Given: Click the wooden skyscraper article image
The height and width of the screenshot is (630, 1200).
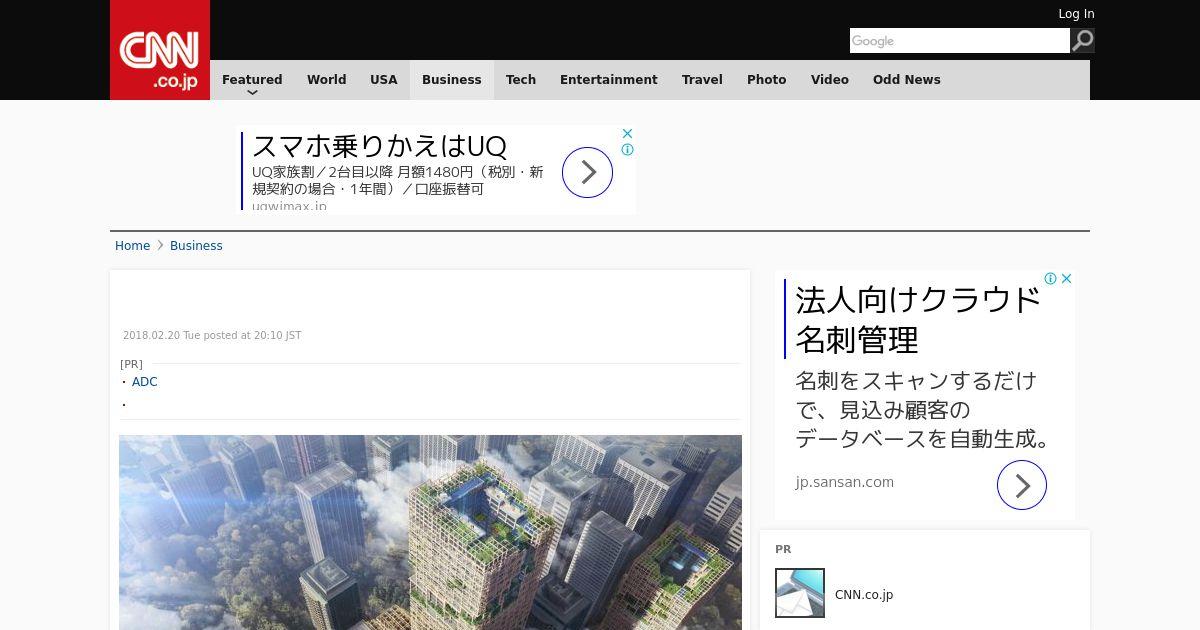Looking at the screenshot, I should (430, 532).
